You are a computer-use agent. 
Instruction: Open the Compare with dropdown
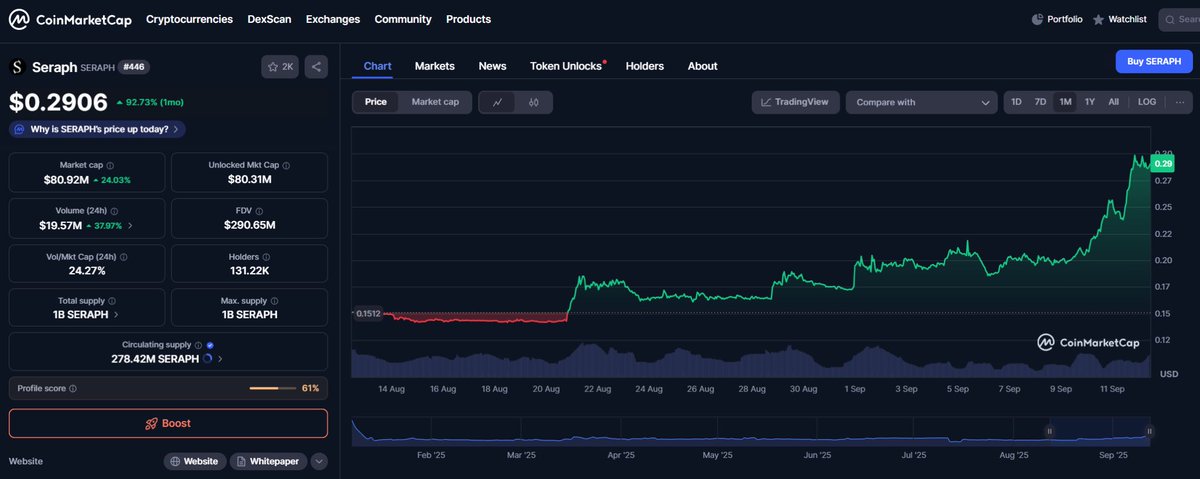pos(920,102)
